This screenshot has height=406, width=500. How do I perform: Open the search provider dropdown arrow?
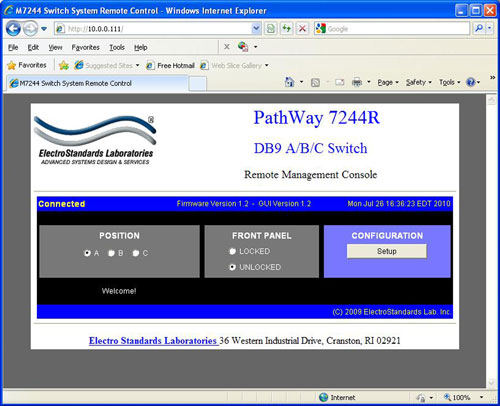pyautogui.click(x=489, y=29)
